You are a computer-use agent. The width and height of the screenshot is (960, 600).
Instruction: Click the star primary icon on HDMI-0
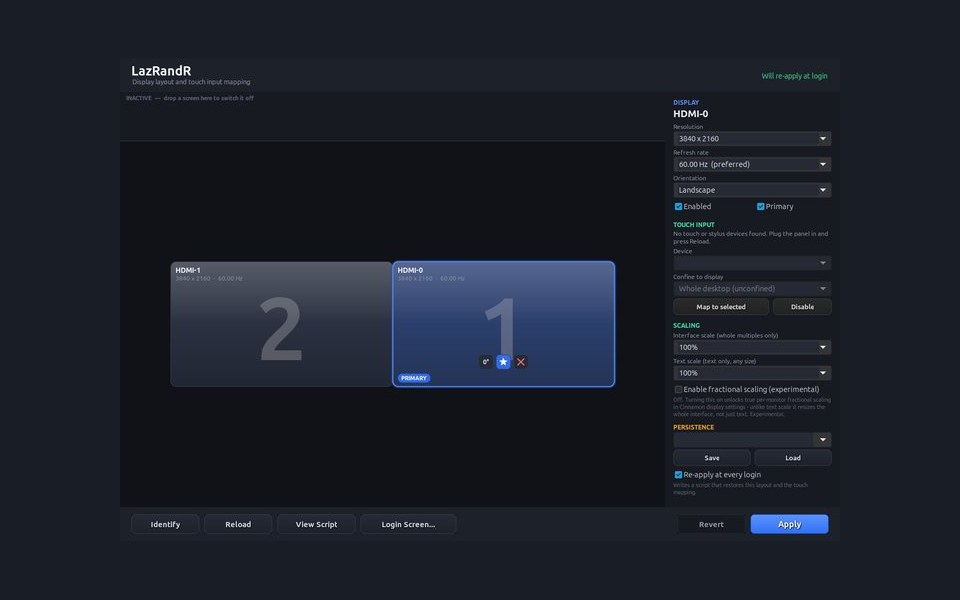(503, 362)
